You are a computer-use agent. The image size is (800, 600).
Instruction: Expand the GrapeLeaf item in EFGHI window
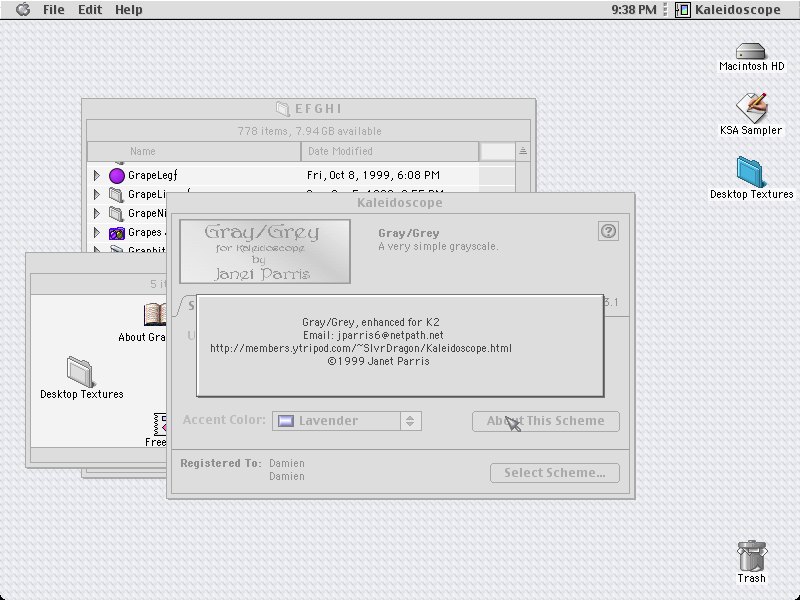pos(96,176)
